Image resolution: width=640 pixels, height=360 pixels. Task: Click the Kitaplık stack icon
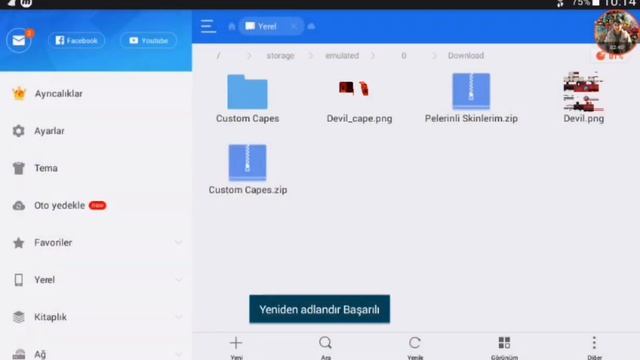[x=18, y=317]
